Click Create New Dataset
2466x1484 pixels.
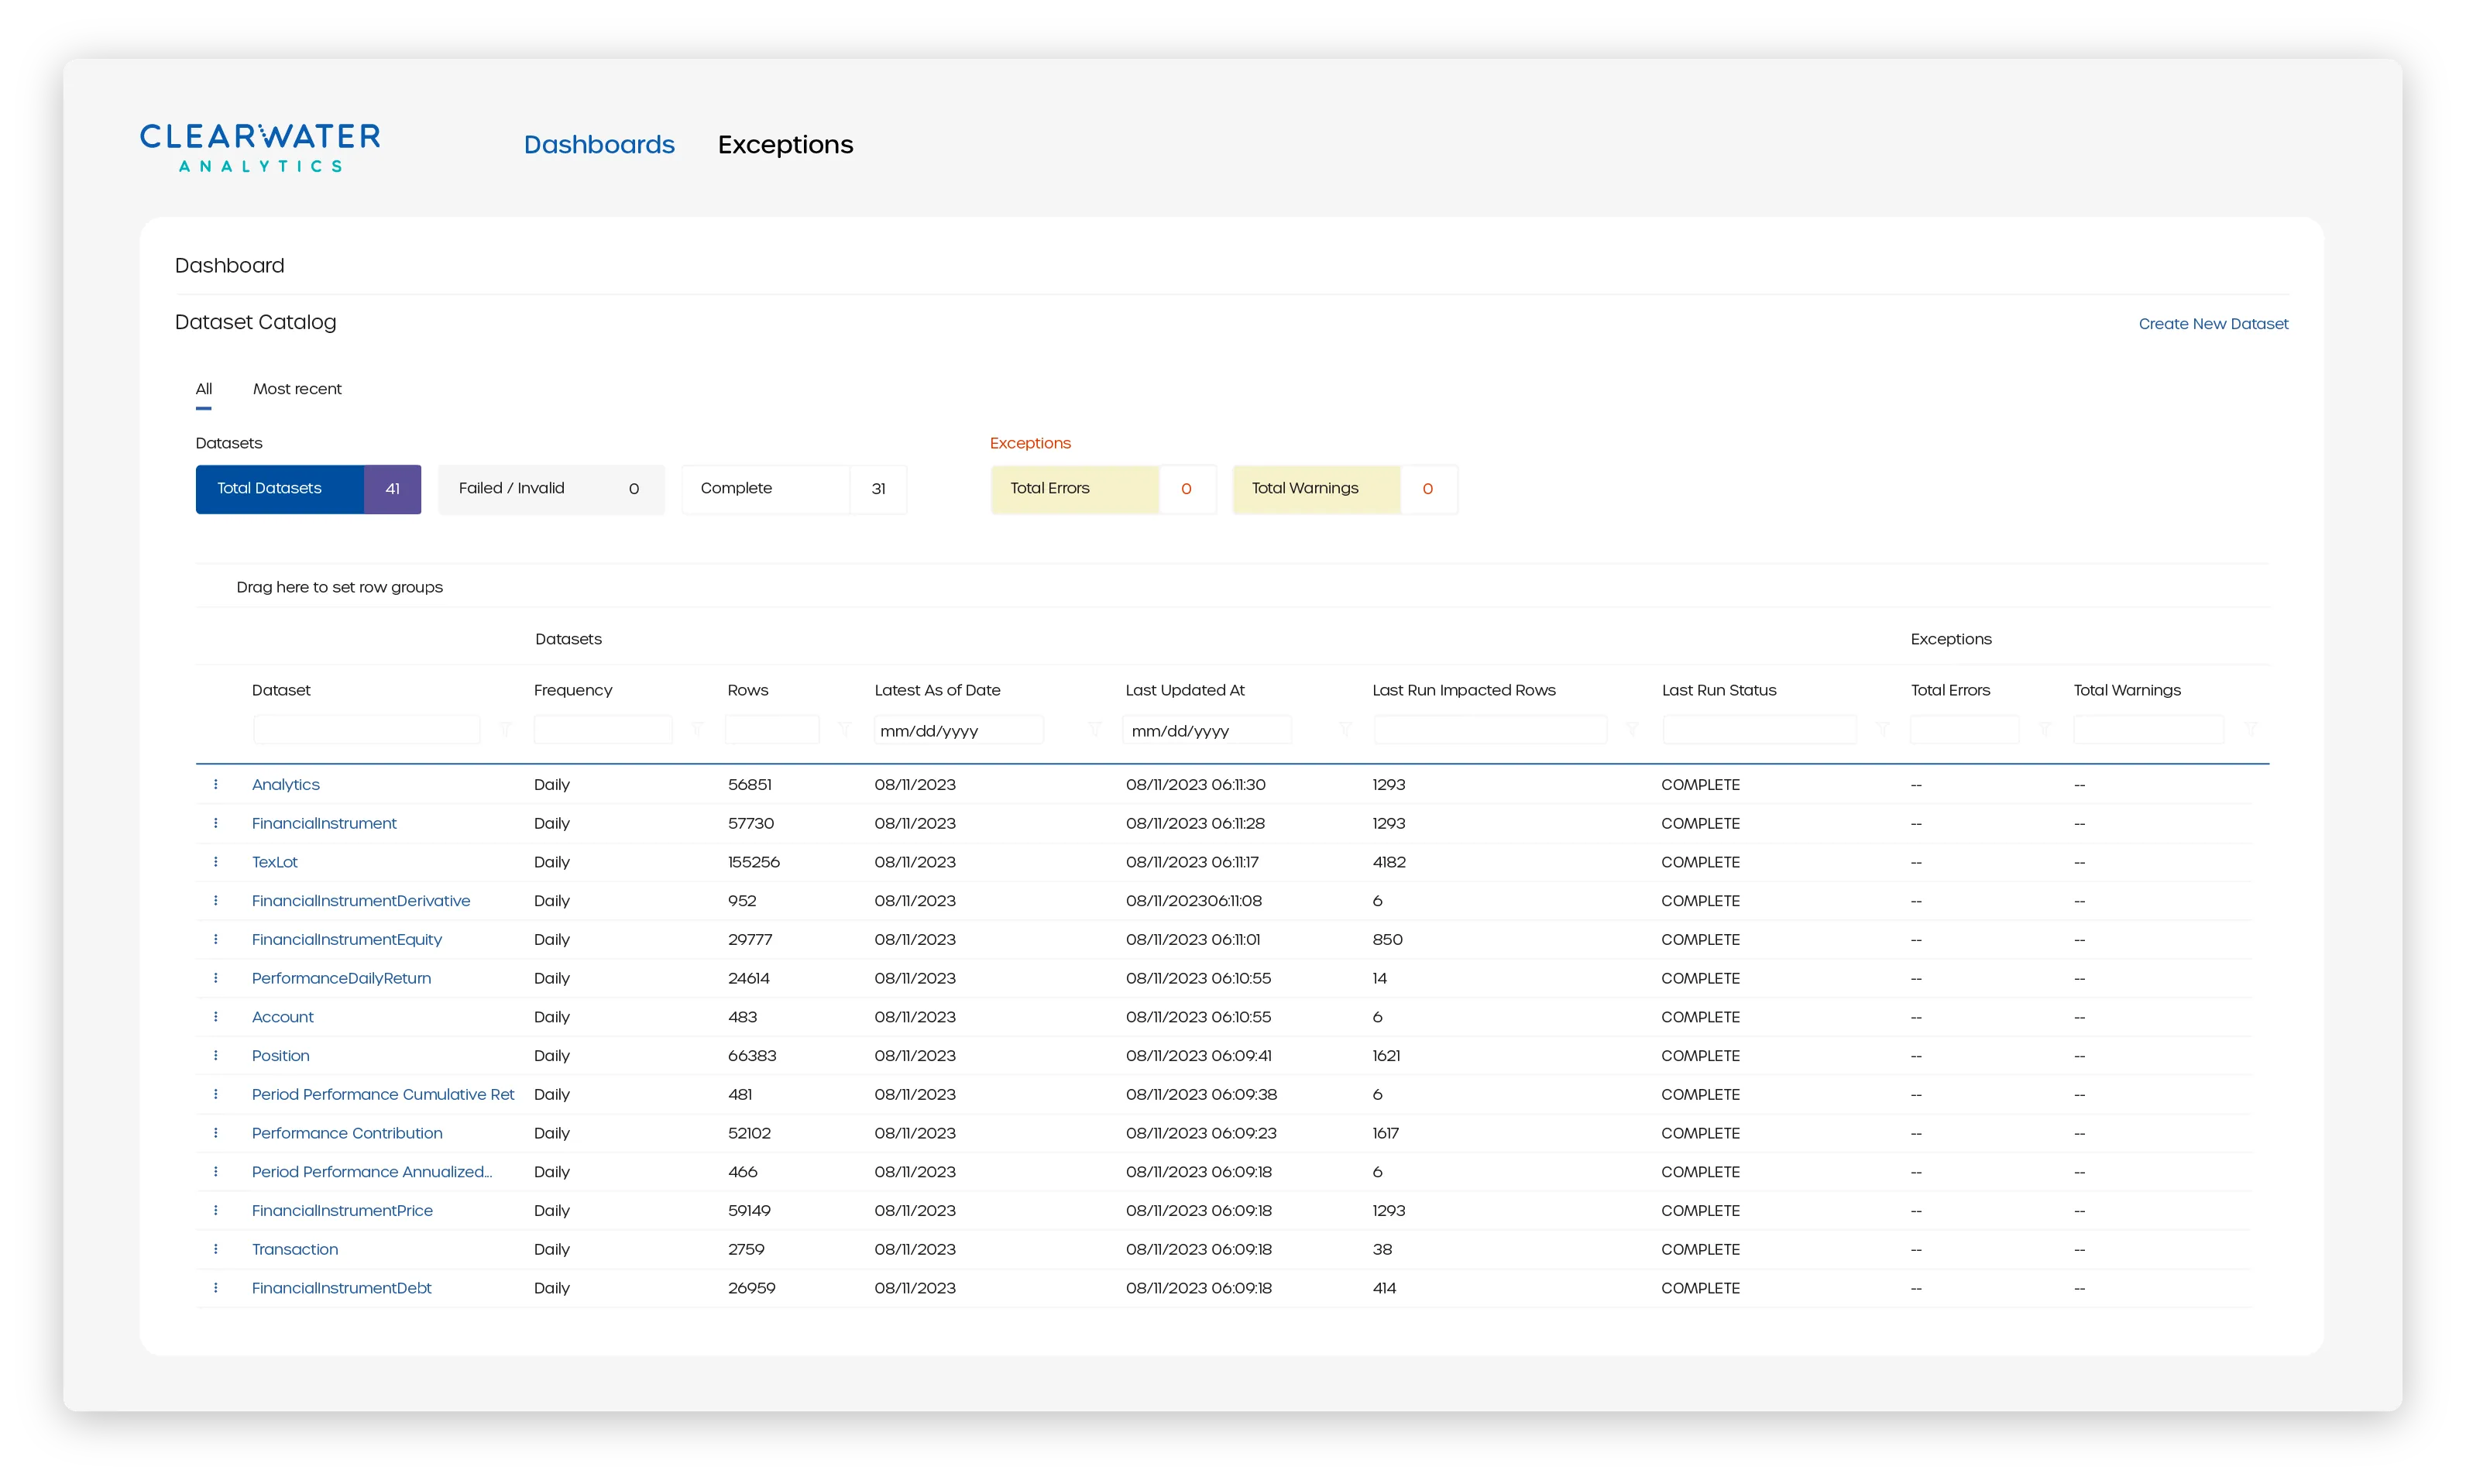click(x=2213, y=323)
